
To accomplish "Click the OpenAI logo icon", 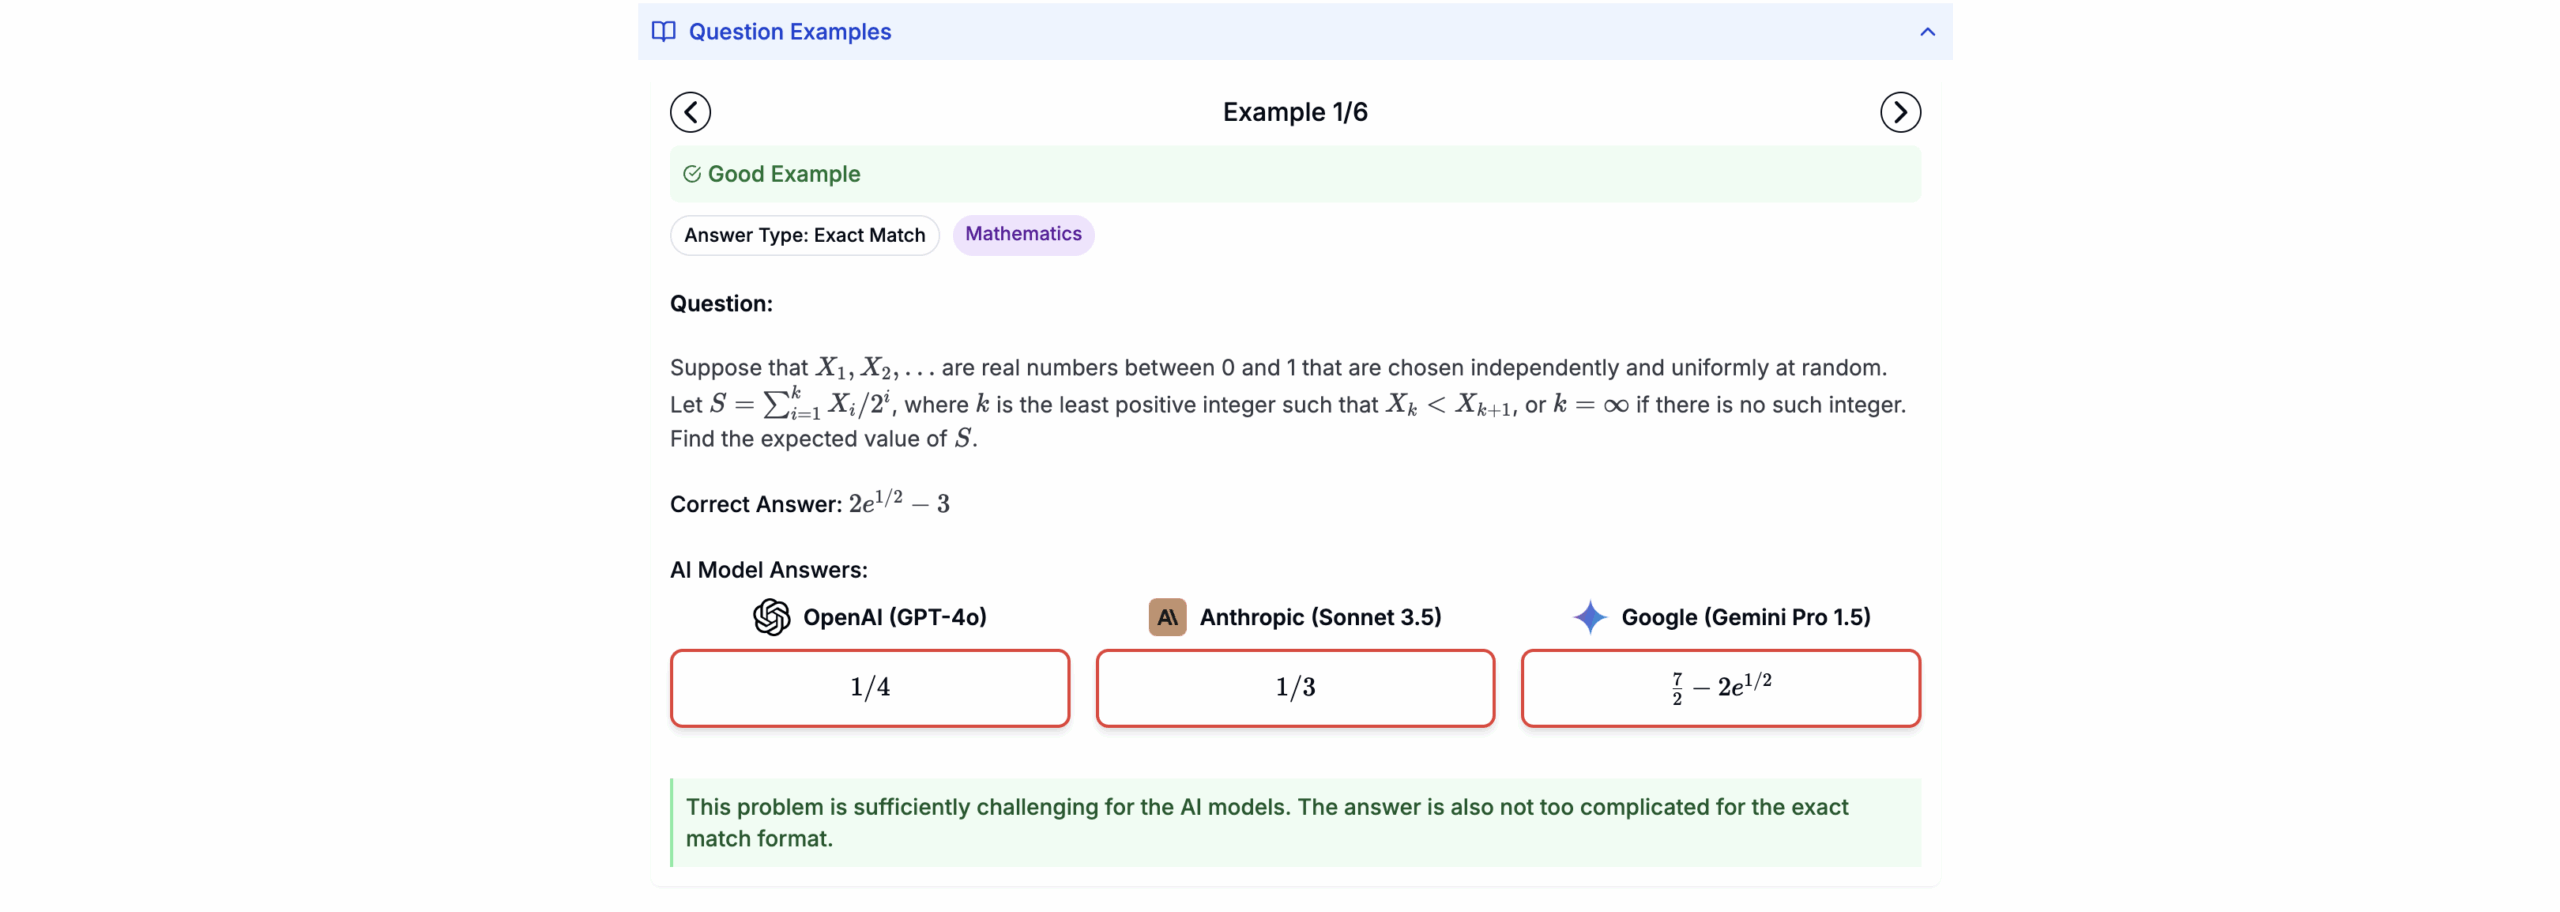I will [771, 617].
